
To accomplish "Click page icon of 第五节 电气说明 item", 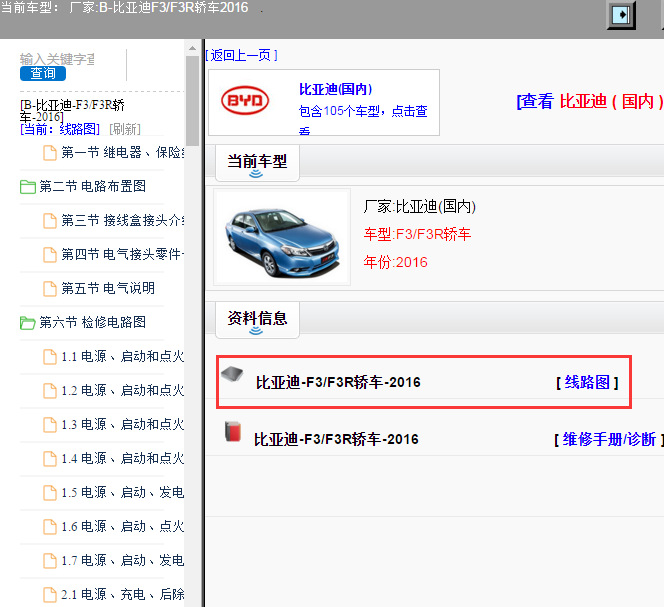I will click(50, 288).
